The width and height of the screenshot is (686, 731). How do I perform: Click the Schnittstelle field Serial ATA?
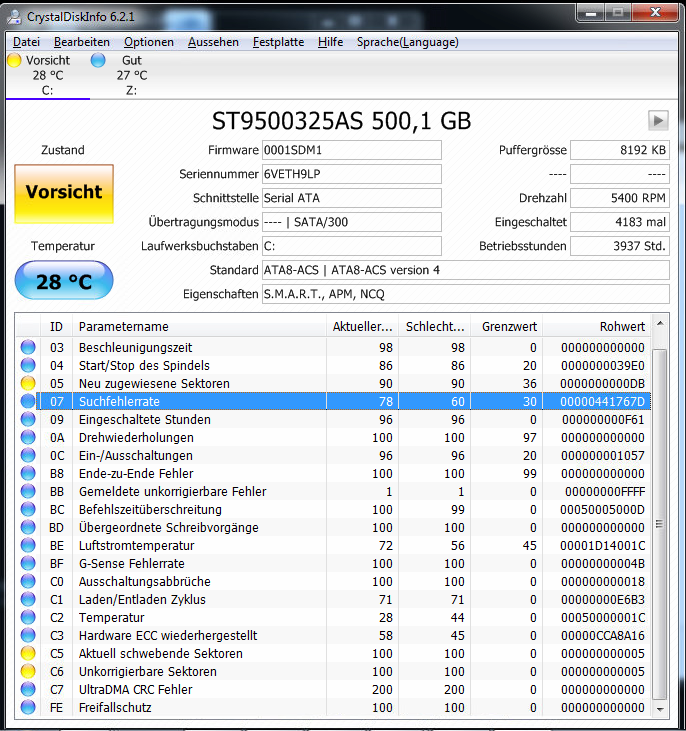click(352, 198)
